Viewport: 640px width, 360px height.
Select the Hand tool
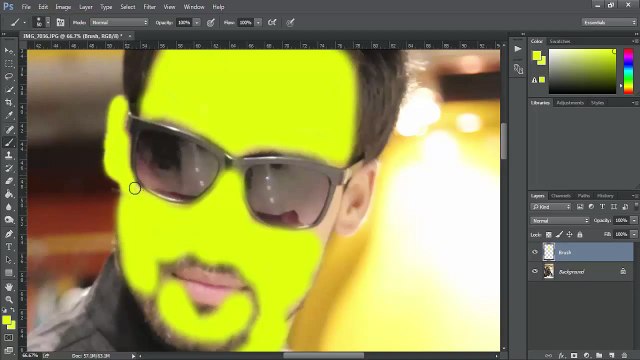9,287
